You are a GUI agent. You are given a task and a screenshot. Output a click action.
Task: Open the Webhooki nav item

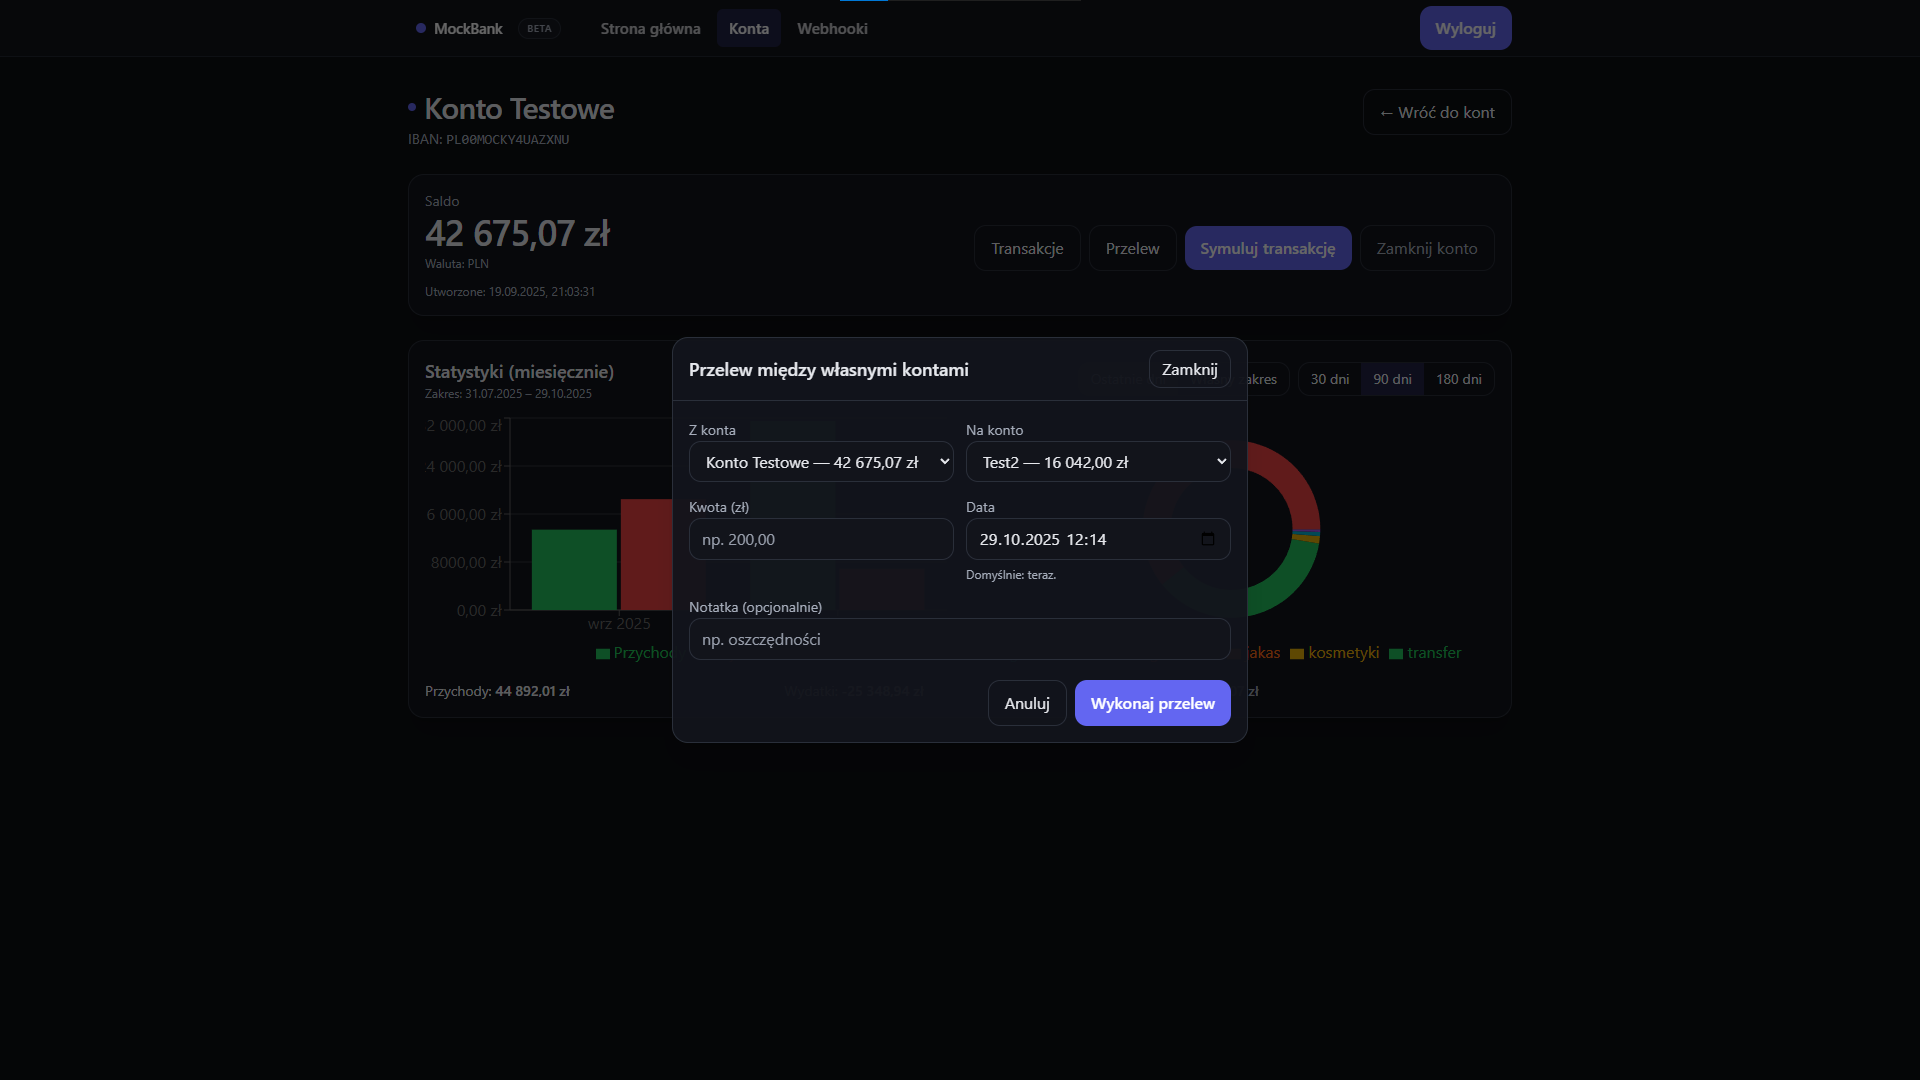[x=832, y=28]
